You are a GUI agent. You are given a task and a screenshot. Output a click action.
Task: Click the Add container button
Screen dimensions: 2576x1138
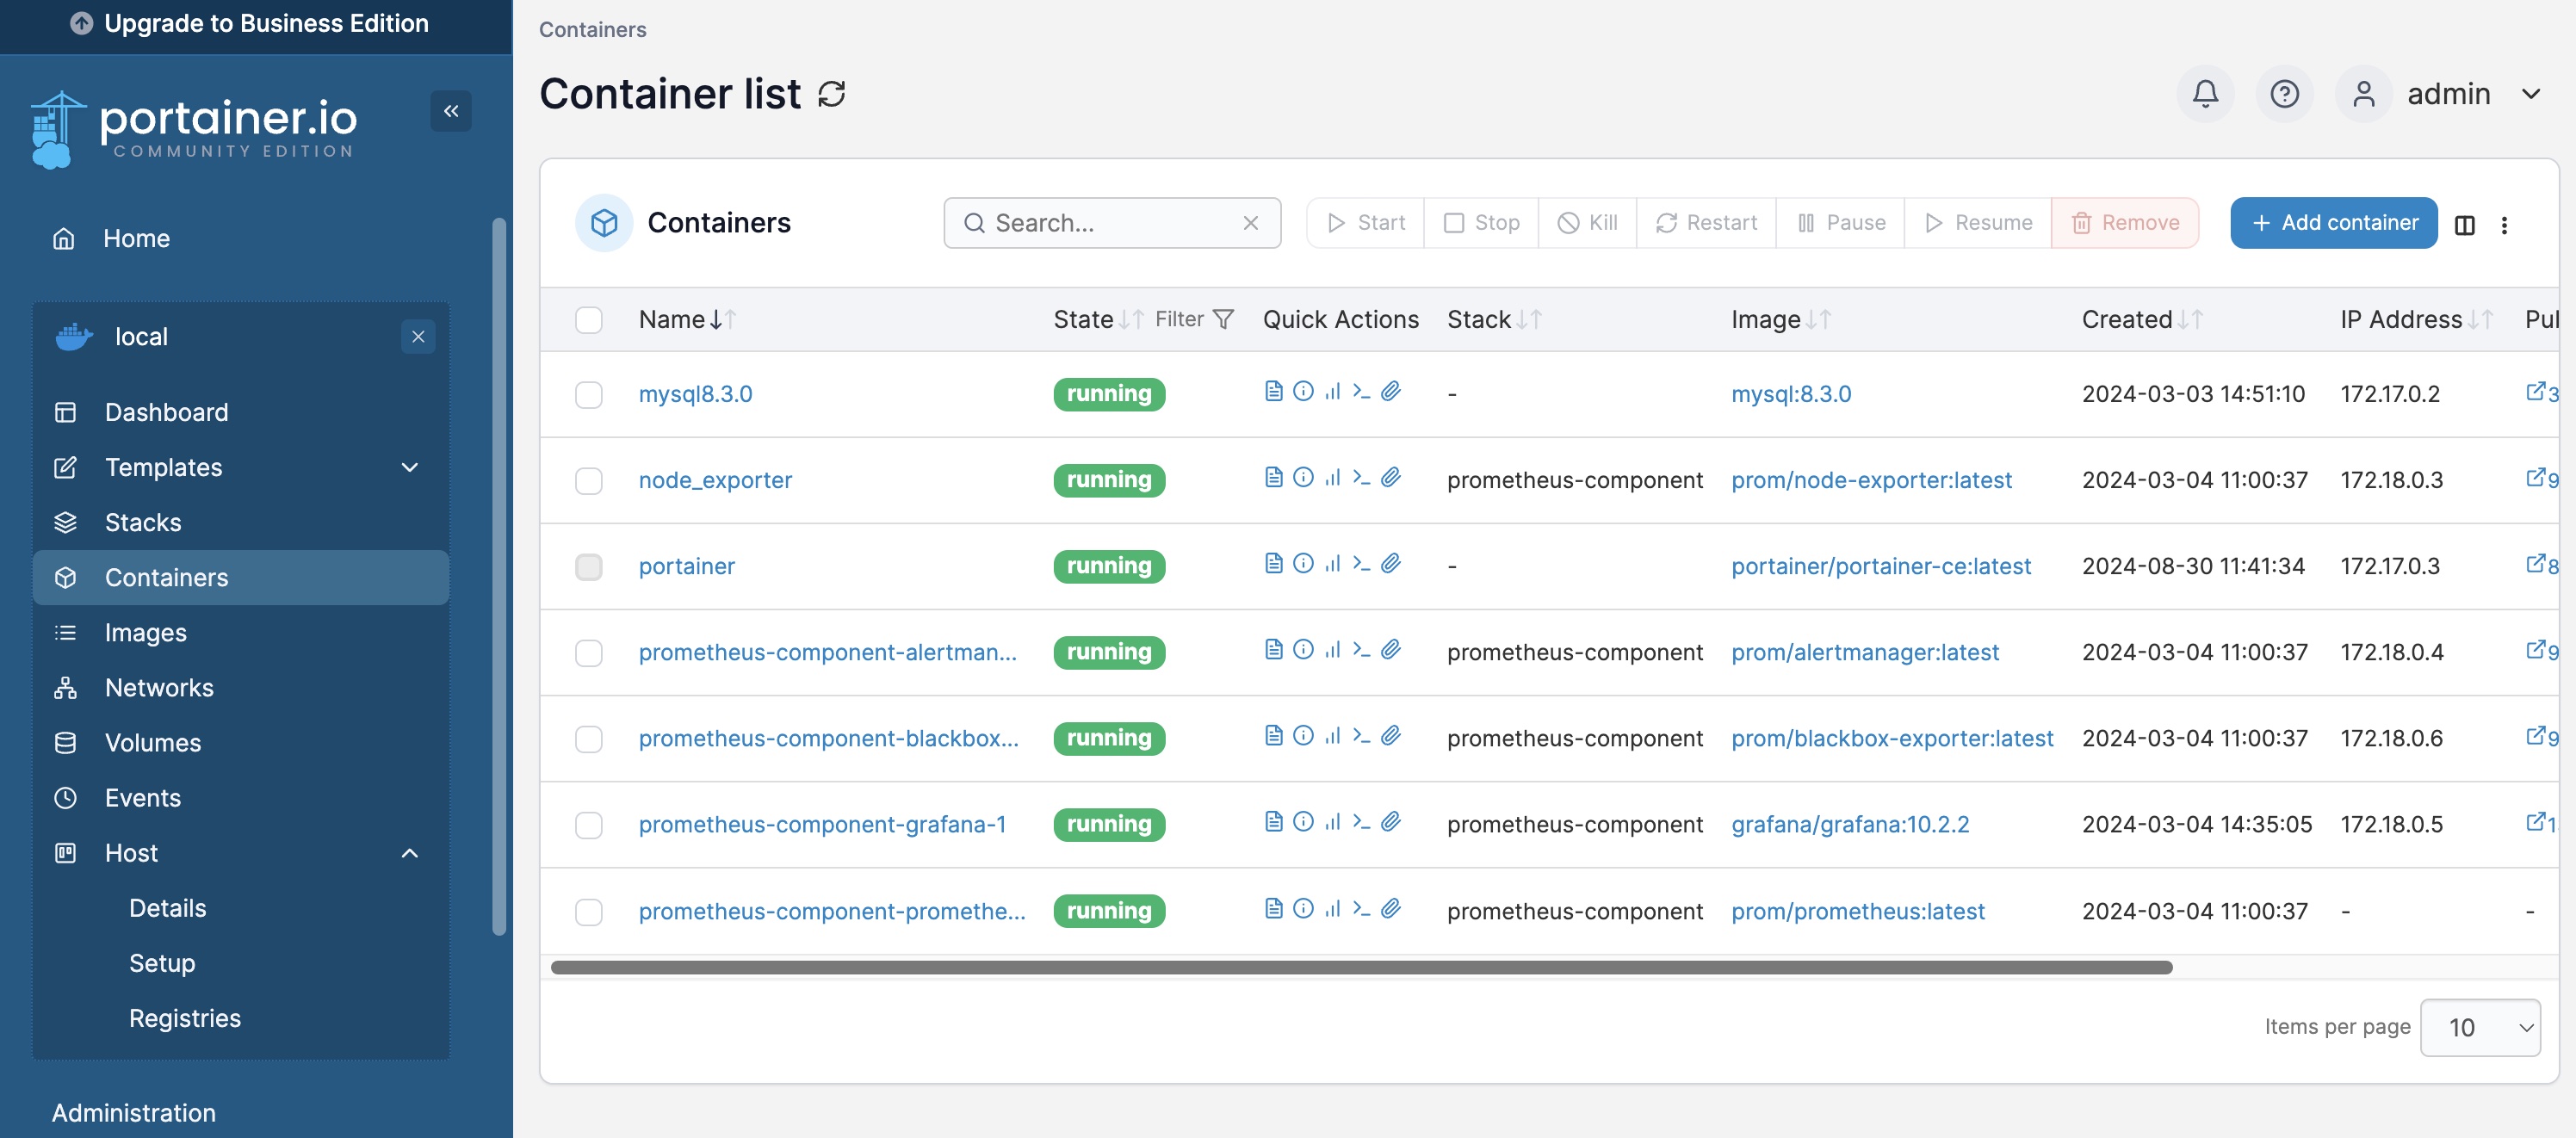2333,223
